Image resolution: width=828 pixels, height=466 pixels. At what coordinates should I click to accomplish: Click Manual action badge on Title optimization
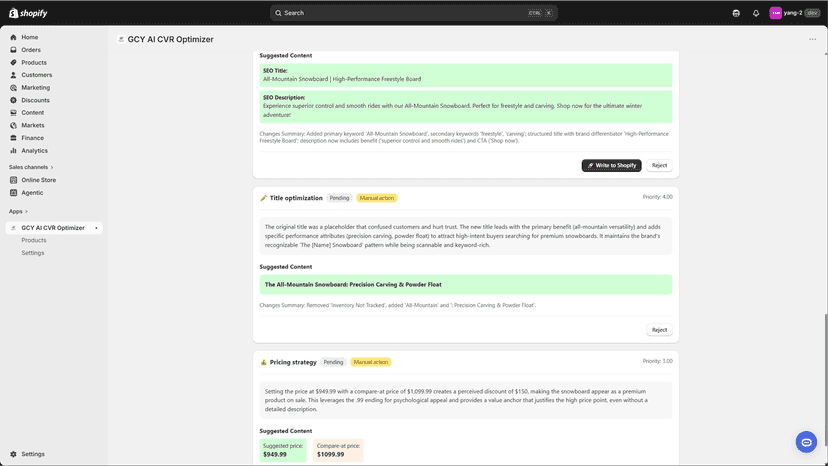click(377, 198)
